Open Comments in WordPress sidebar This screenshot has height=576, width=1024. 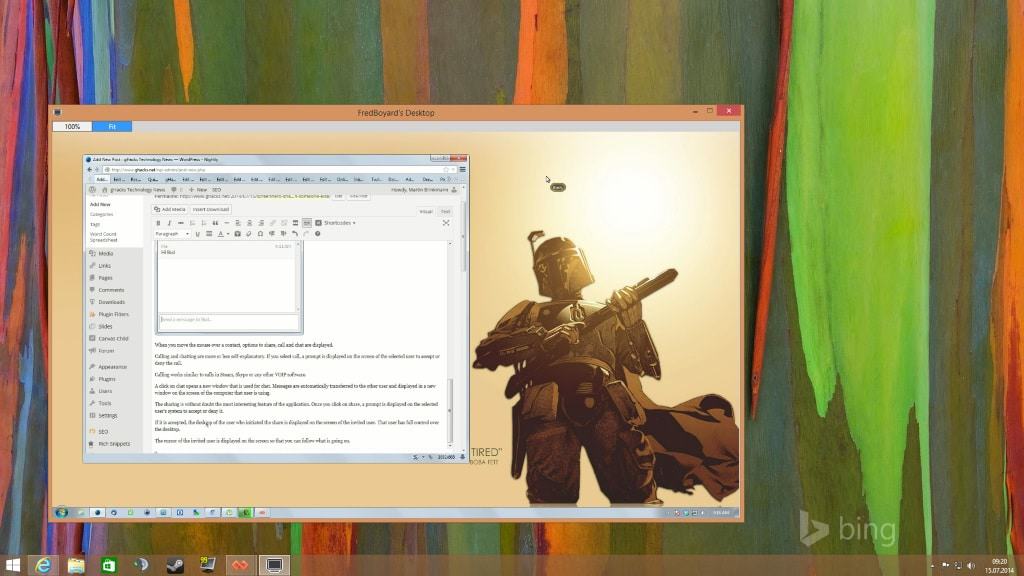point(111,290)
